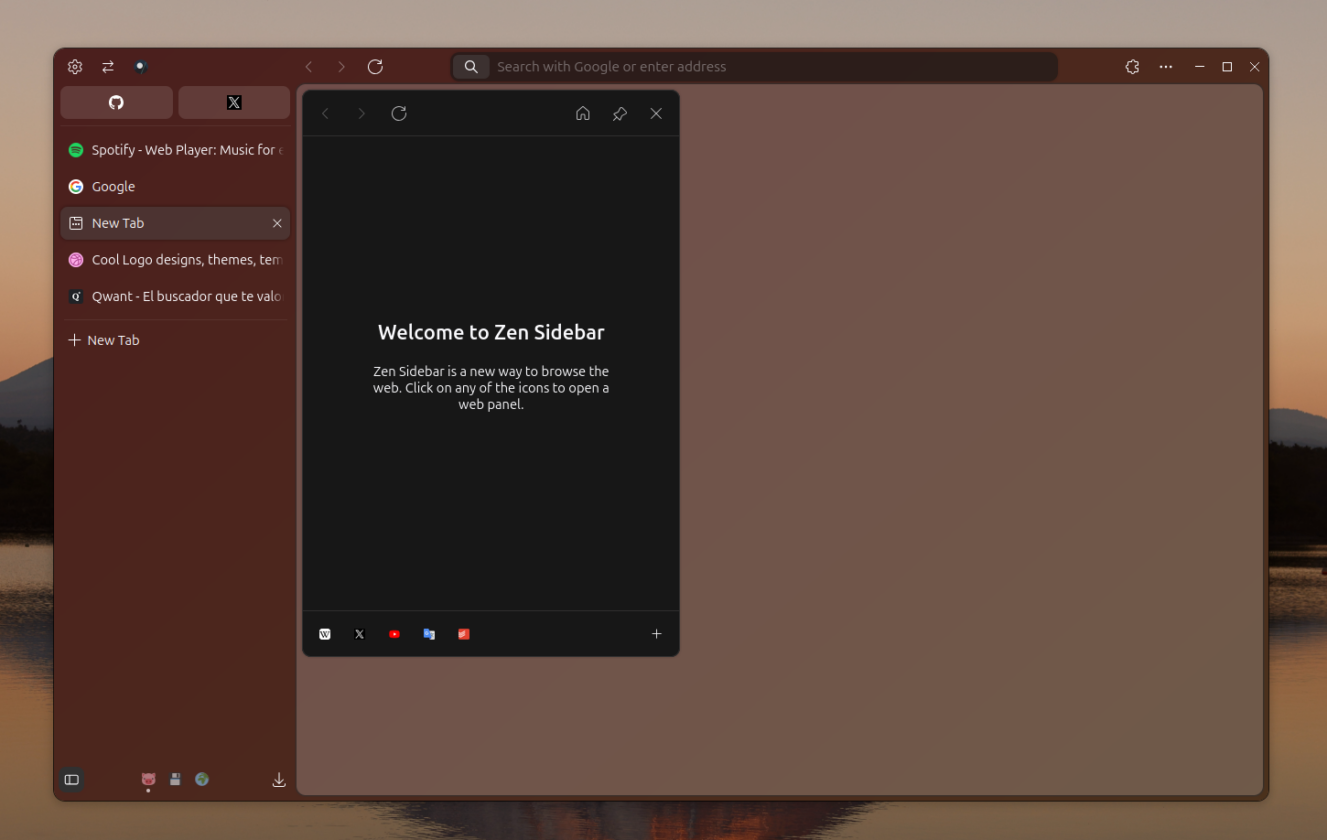Open the pinned GitHub essential
This screenshot has width=1327, height=840.
coord(116,102)
